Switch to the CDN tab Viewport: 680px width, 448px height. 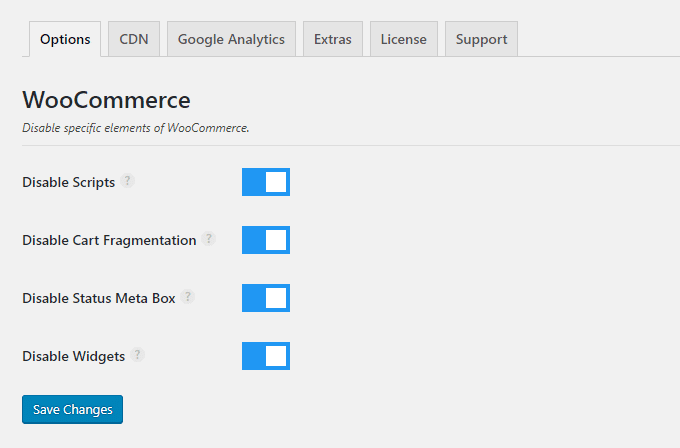click(x=134, y=39)
